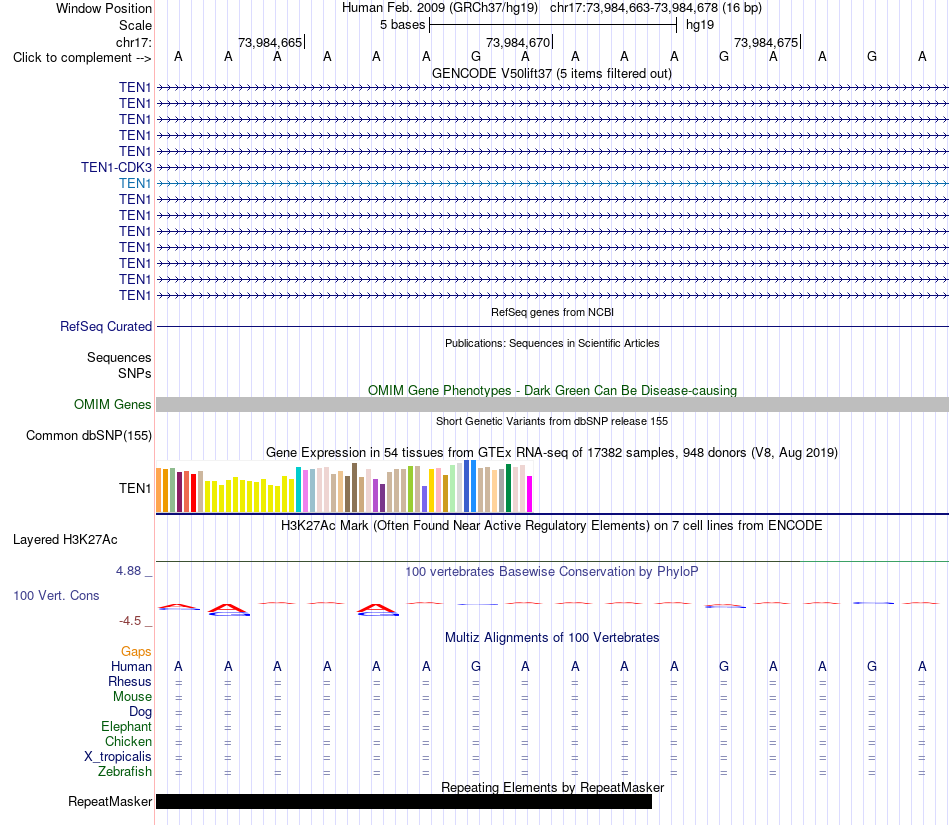Open the RefSeq genes from NCBI track title
This screenshot has width=950, height=825.
click(552, 312)
